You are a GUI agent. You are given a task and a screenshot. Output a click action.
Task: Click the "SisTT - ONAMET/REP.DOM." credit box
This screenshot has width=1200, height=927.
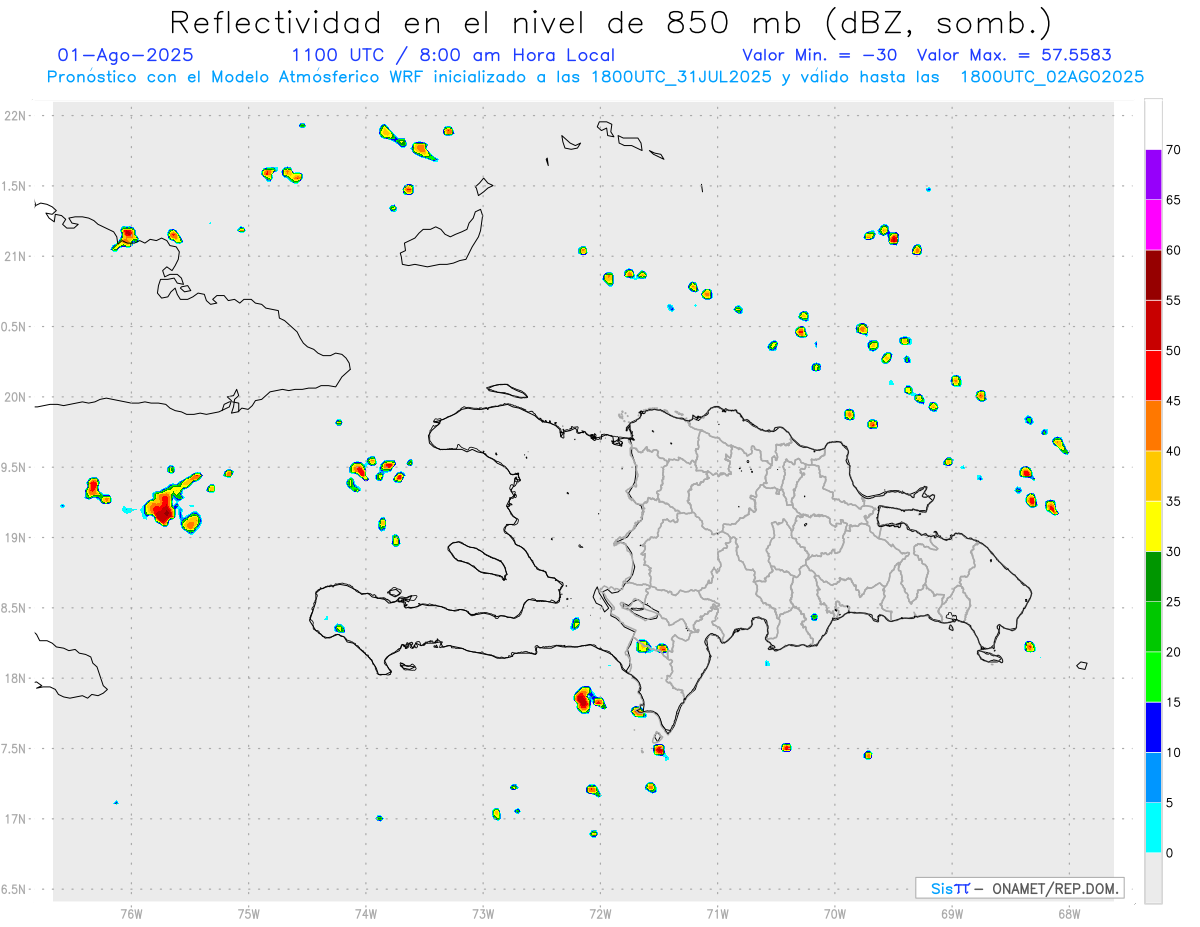click(1019, 888)
